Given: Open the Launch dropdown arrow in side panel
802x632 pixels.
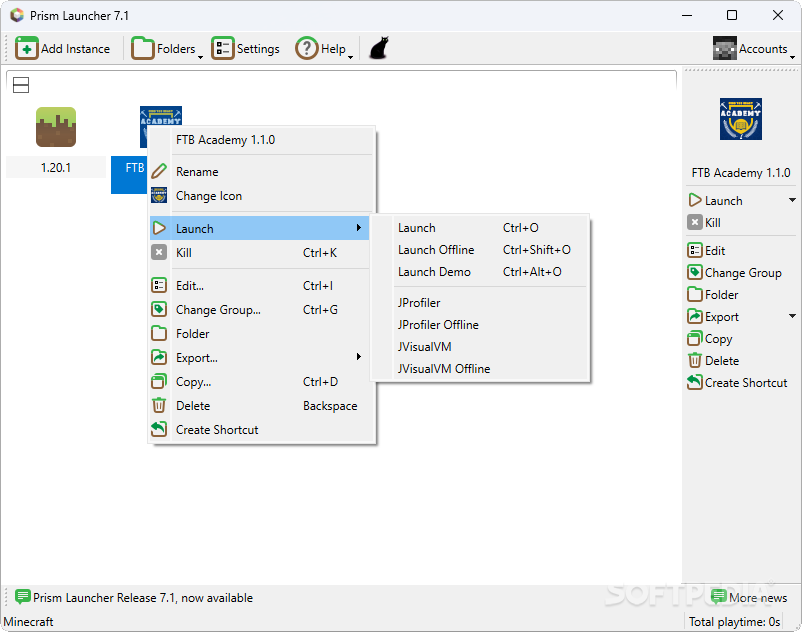Looking at the screenshot, I should (792, 200).
